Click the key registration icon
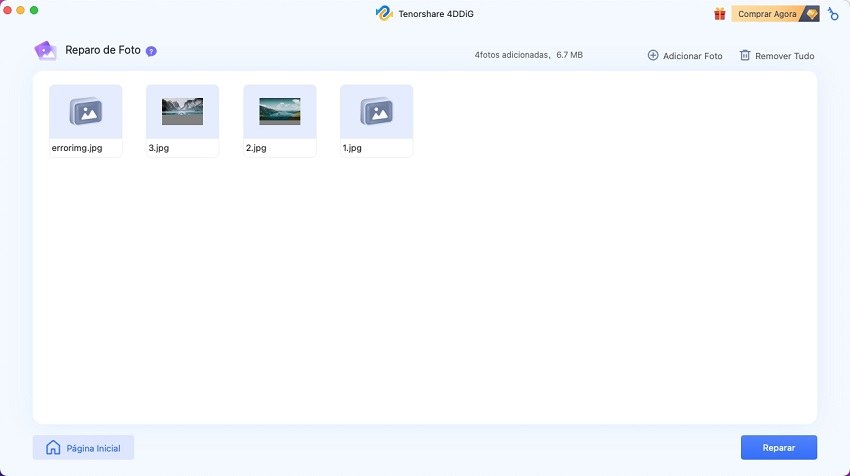The image size is (850, 476). click(x=833, y=14)
